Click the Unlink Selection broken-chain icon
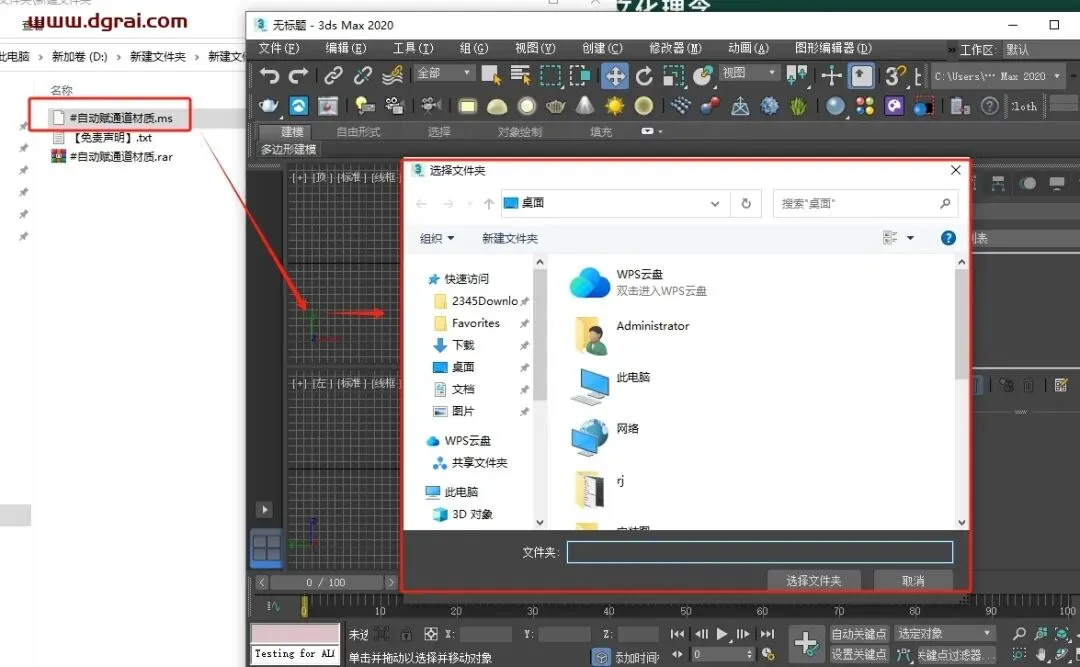1080x667 pixels. coord(363,75)
